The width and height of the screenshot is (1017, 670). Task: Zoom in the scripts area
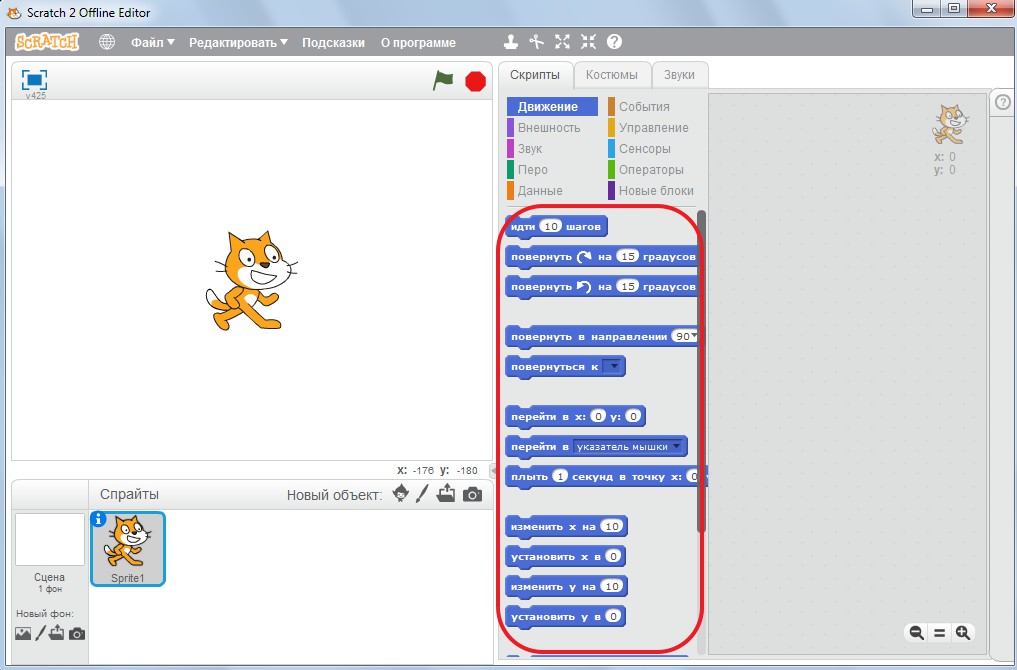pyautogui.click(x=963, y=633)
